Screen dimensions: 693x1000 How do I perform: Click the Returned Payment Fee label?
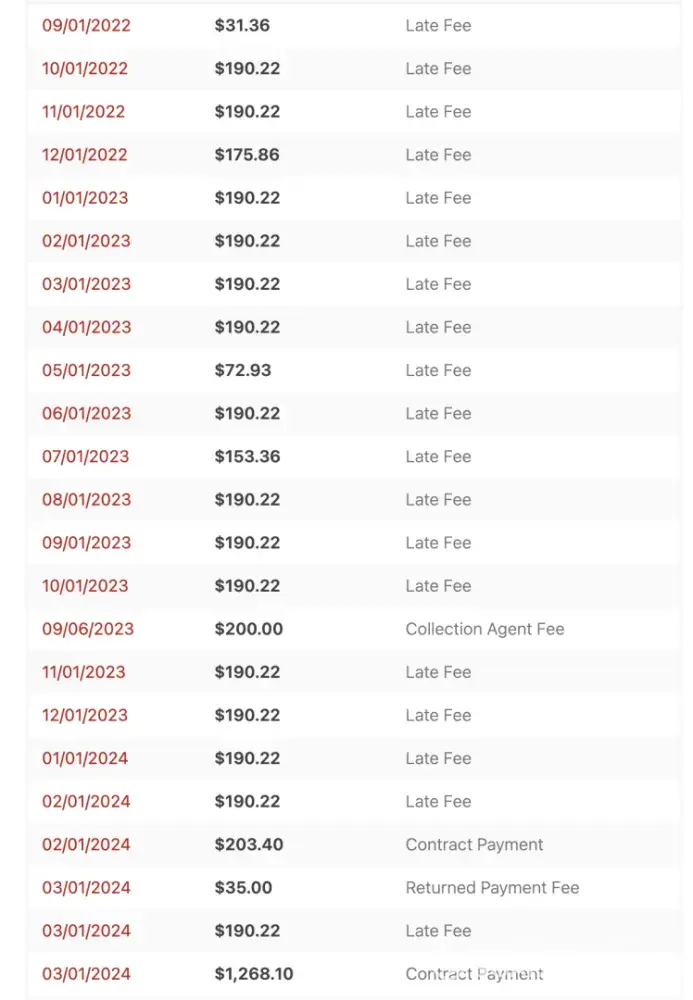coord(492,888)
